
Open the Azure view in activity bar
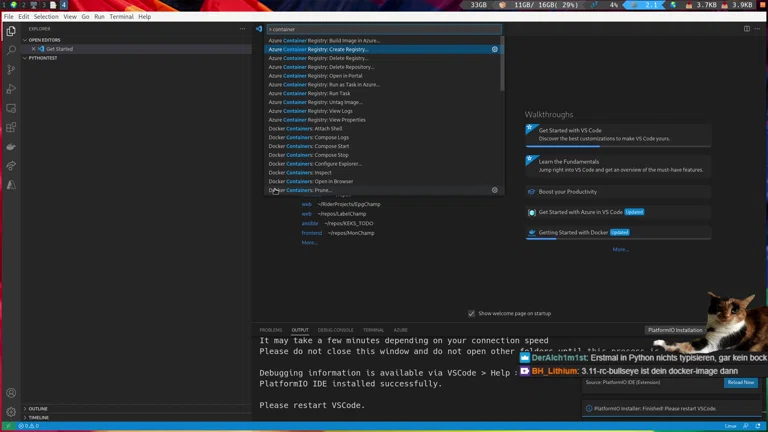point(11,185)
